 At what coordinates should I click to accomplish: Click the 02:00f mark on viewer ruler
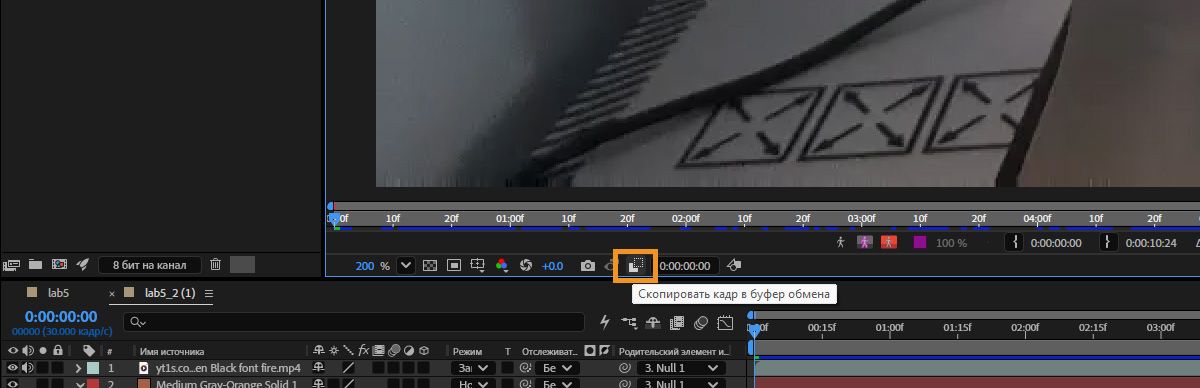click(685, 218)
